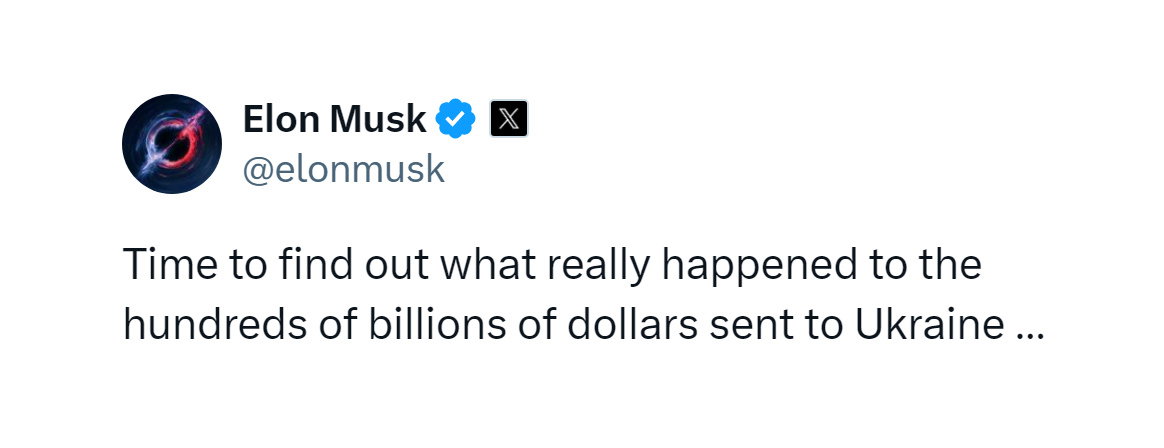Click the black X affiliation badge
Image resolution: width=1164 pixels, height=448 pixels.
pos(509,120)
